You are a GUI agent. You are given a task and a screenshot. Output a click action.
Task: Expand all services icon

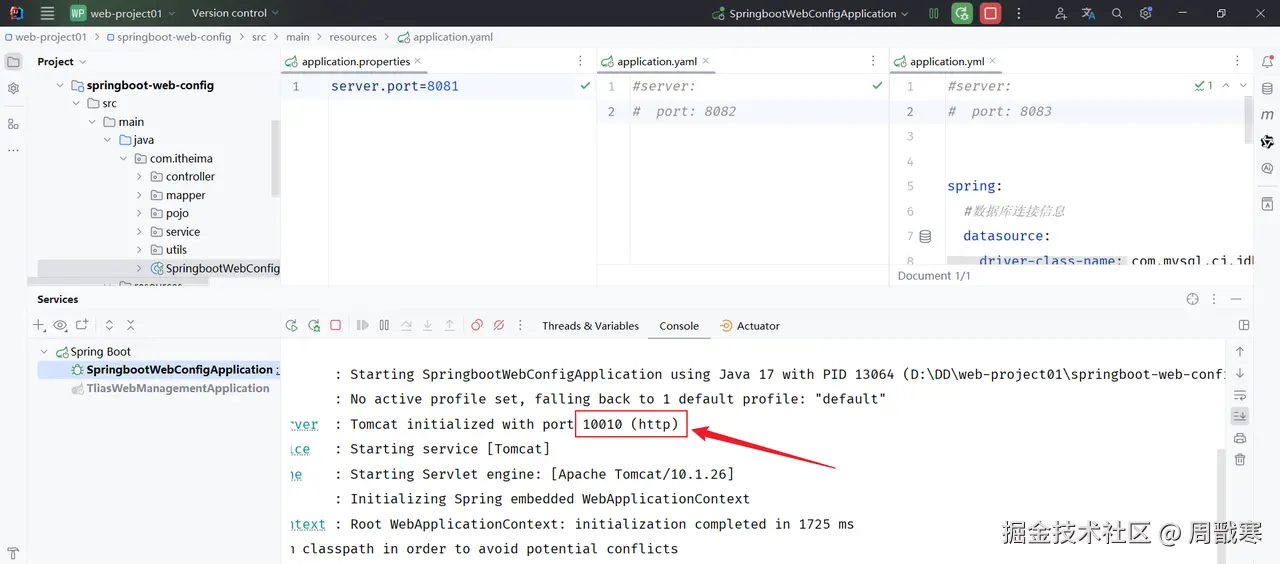pyautogui.click(x=109, y=325)
